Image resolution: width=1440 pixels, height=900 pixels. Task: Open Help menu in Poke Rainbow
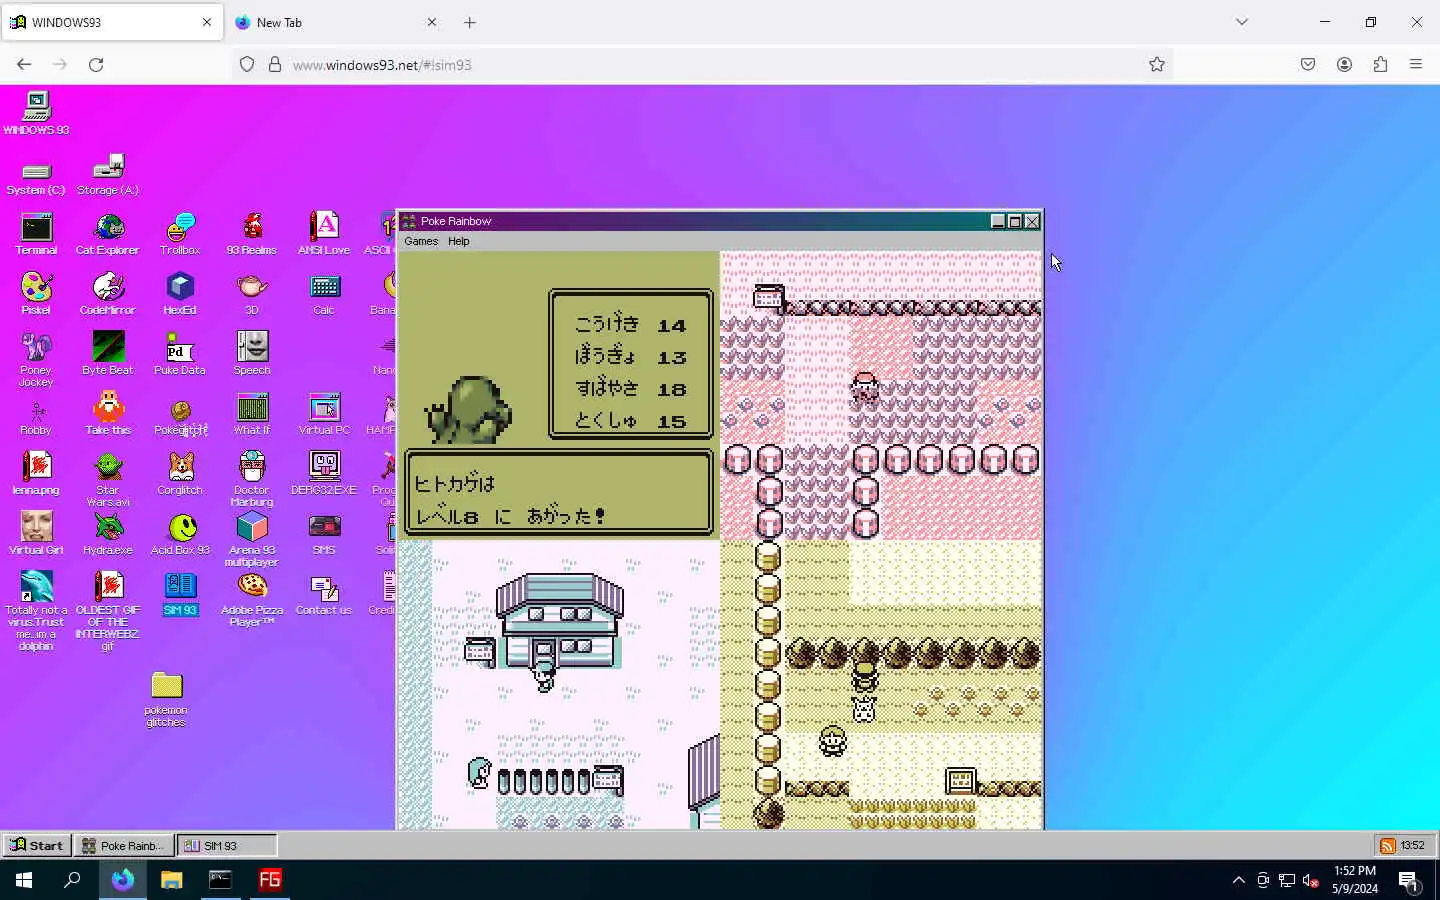[459, 241]
